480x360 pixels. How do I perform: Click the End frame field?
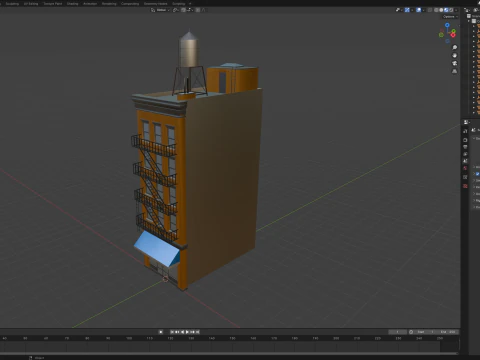447,332
